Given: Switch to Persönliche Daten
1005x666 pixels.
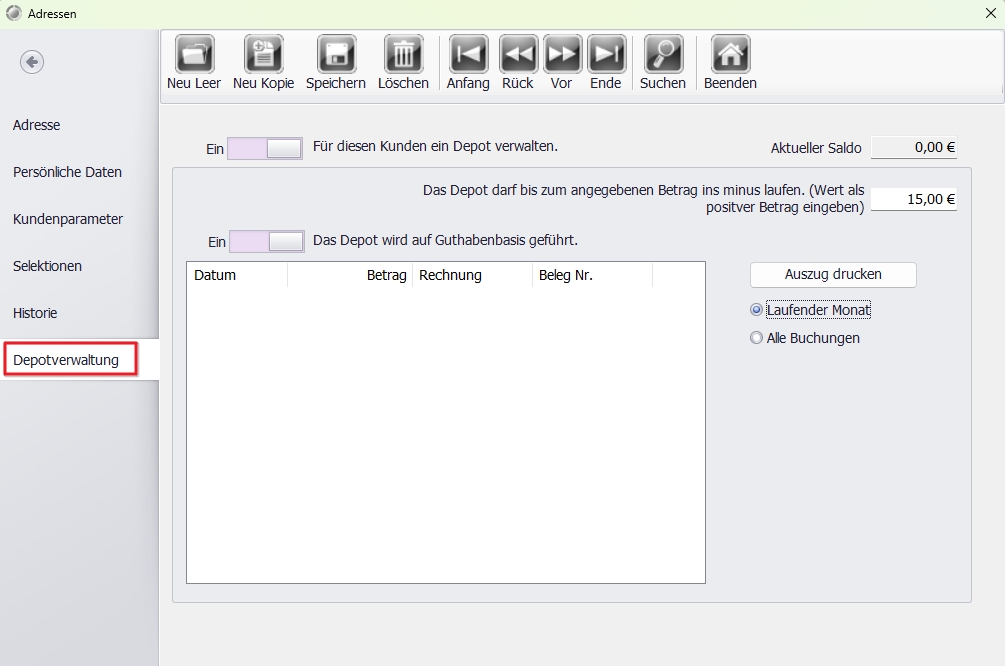Looking at the screenshot, I should pos(67,172).
